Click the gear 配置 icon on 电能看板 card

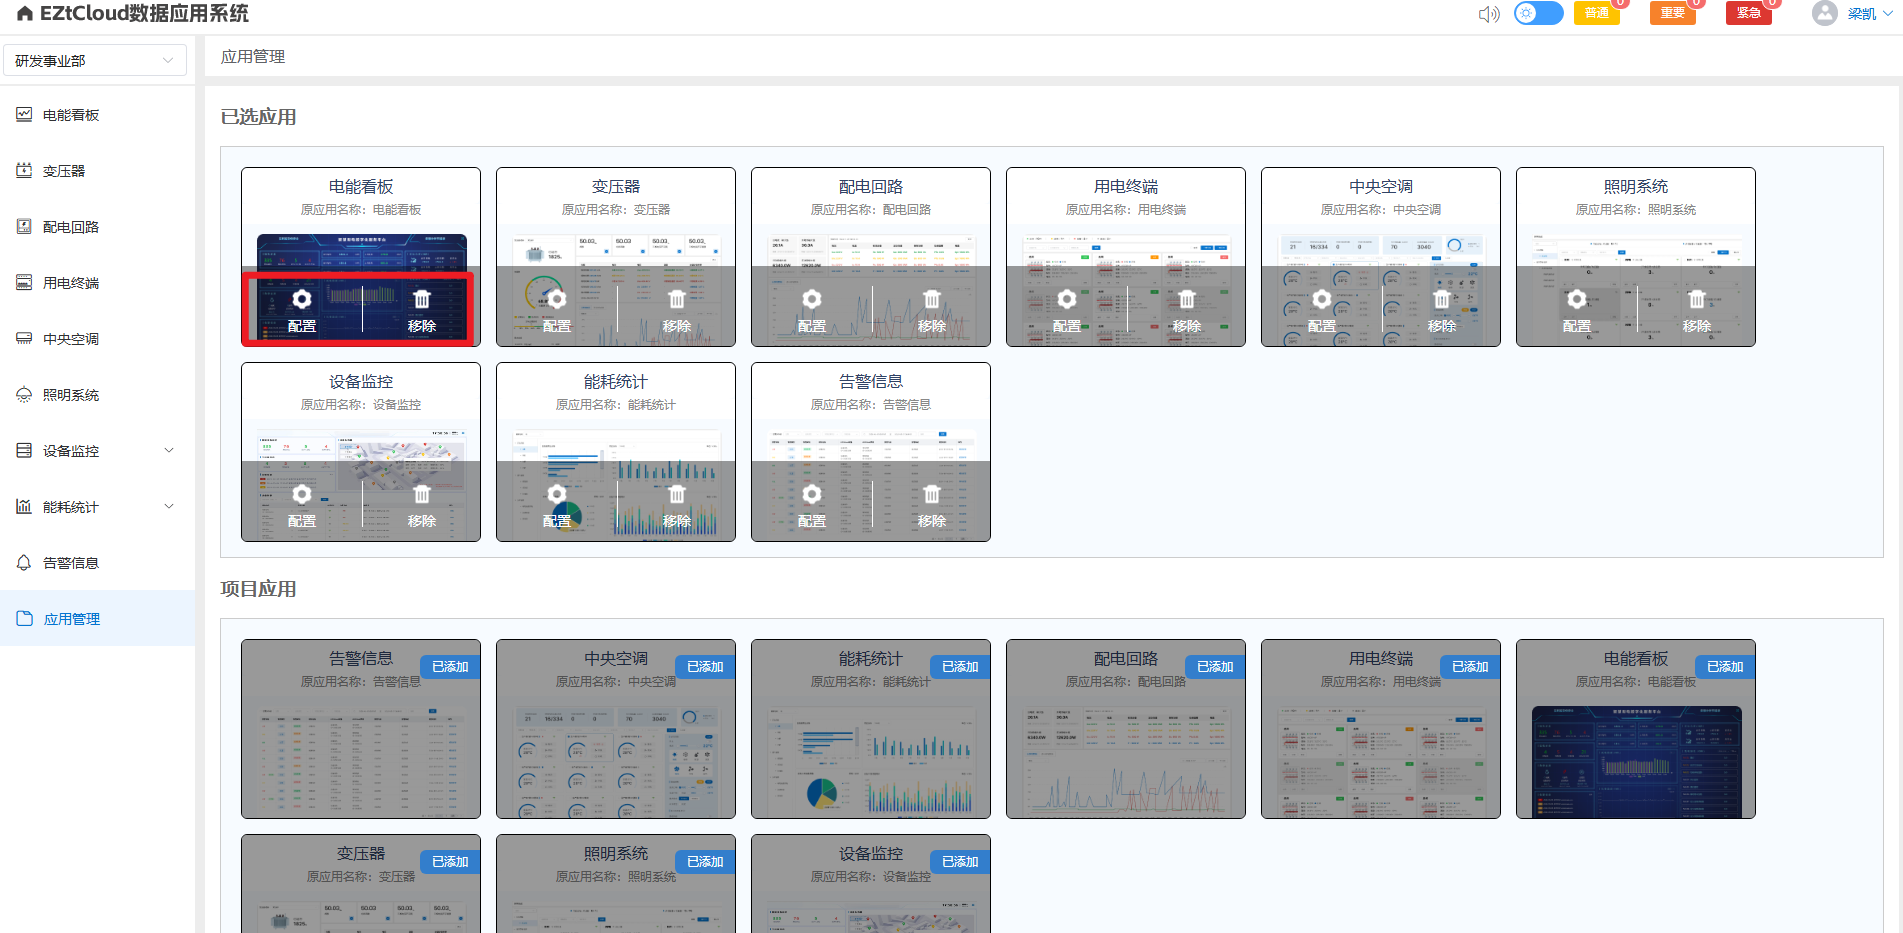pyautogui.click(x=301, y=300)
